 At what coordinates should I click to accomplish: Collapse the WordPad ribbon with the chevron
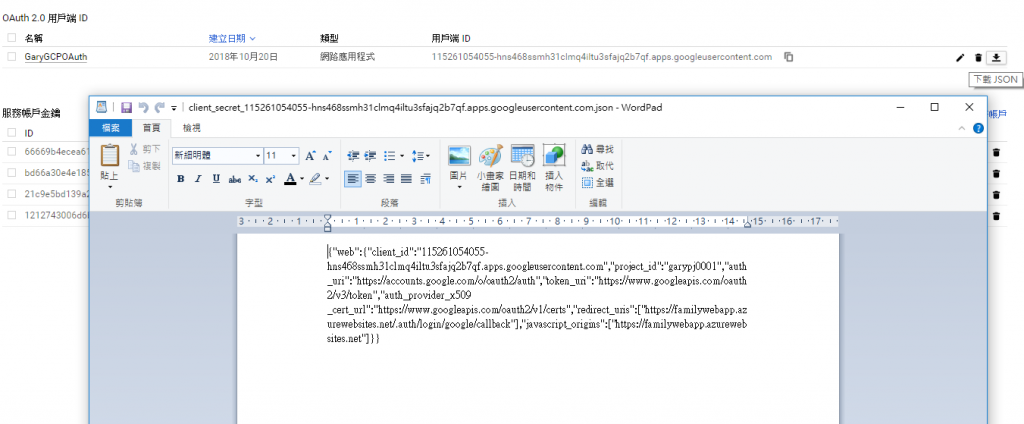click(x=961, y=128)
